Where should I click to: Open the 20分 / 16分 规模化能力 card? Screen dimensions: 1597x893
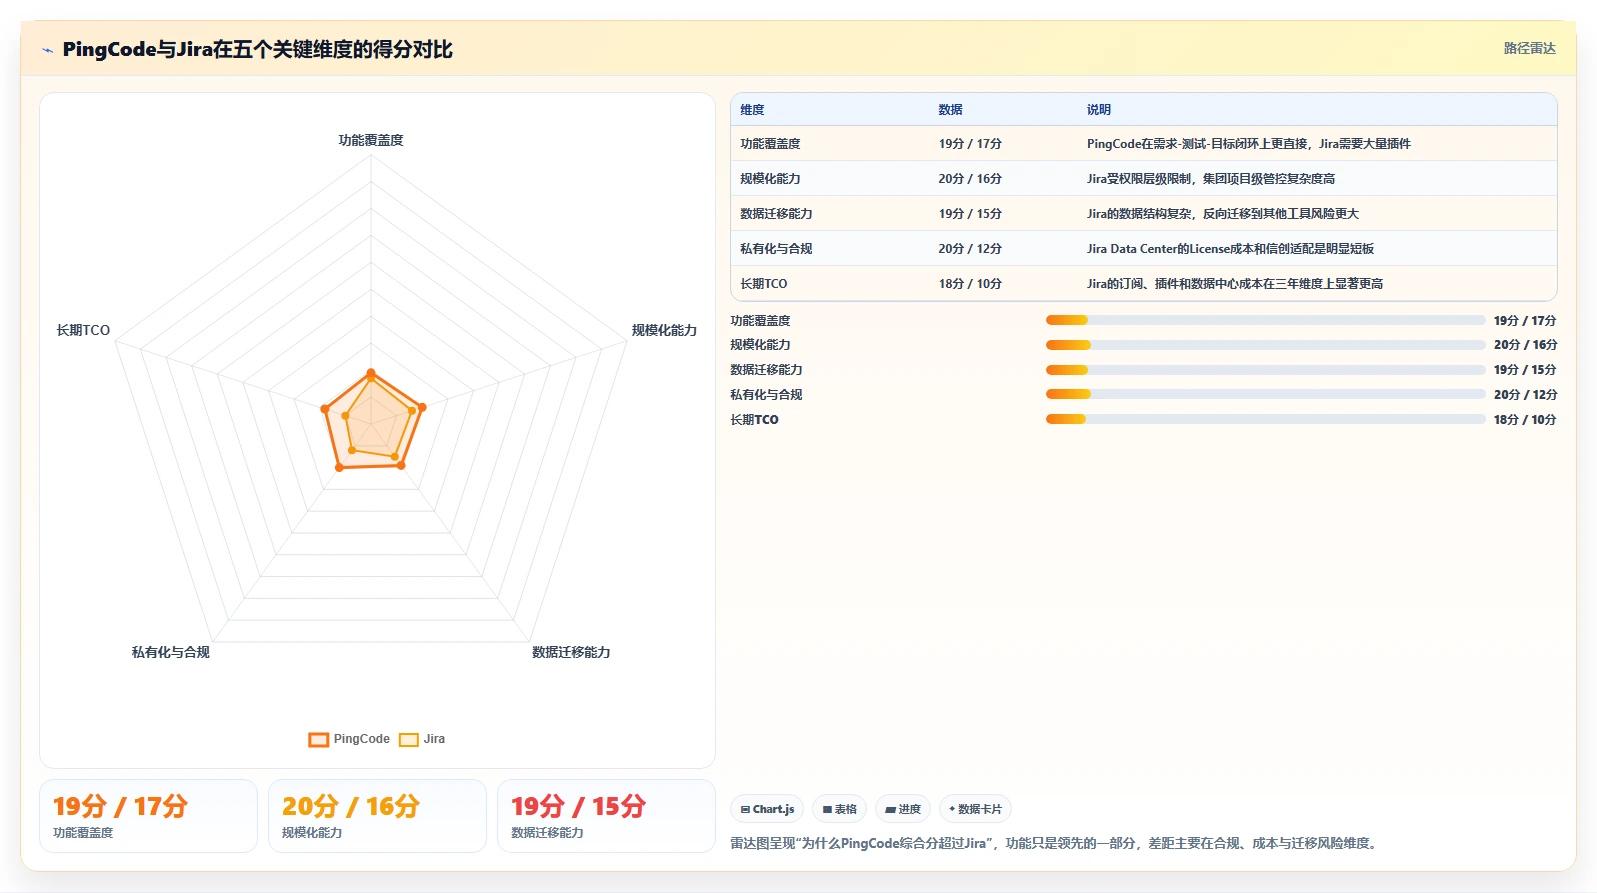click(x=377, y=816)
